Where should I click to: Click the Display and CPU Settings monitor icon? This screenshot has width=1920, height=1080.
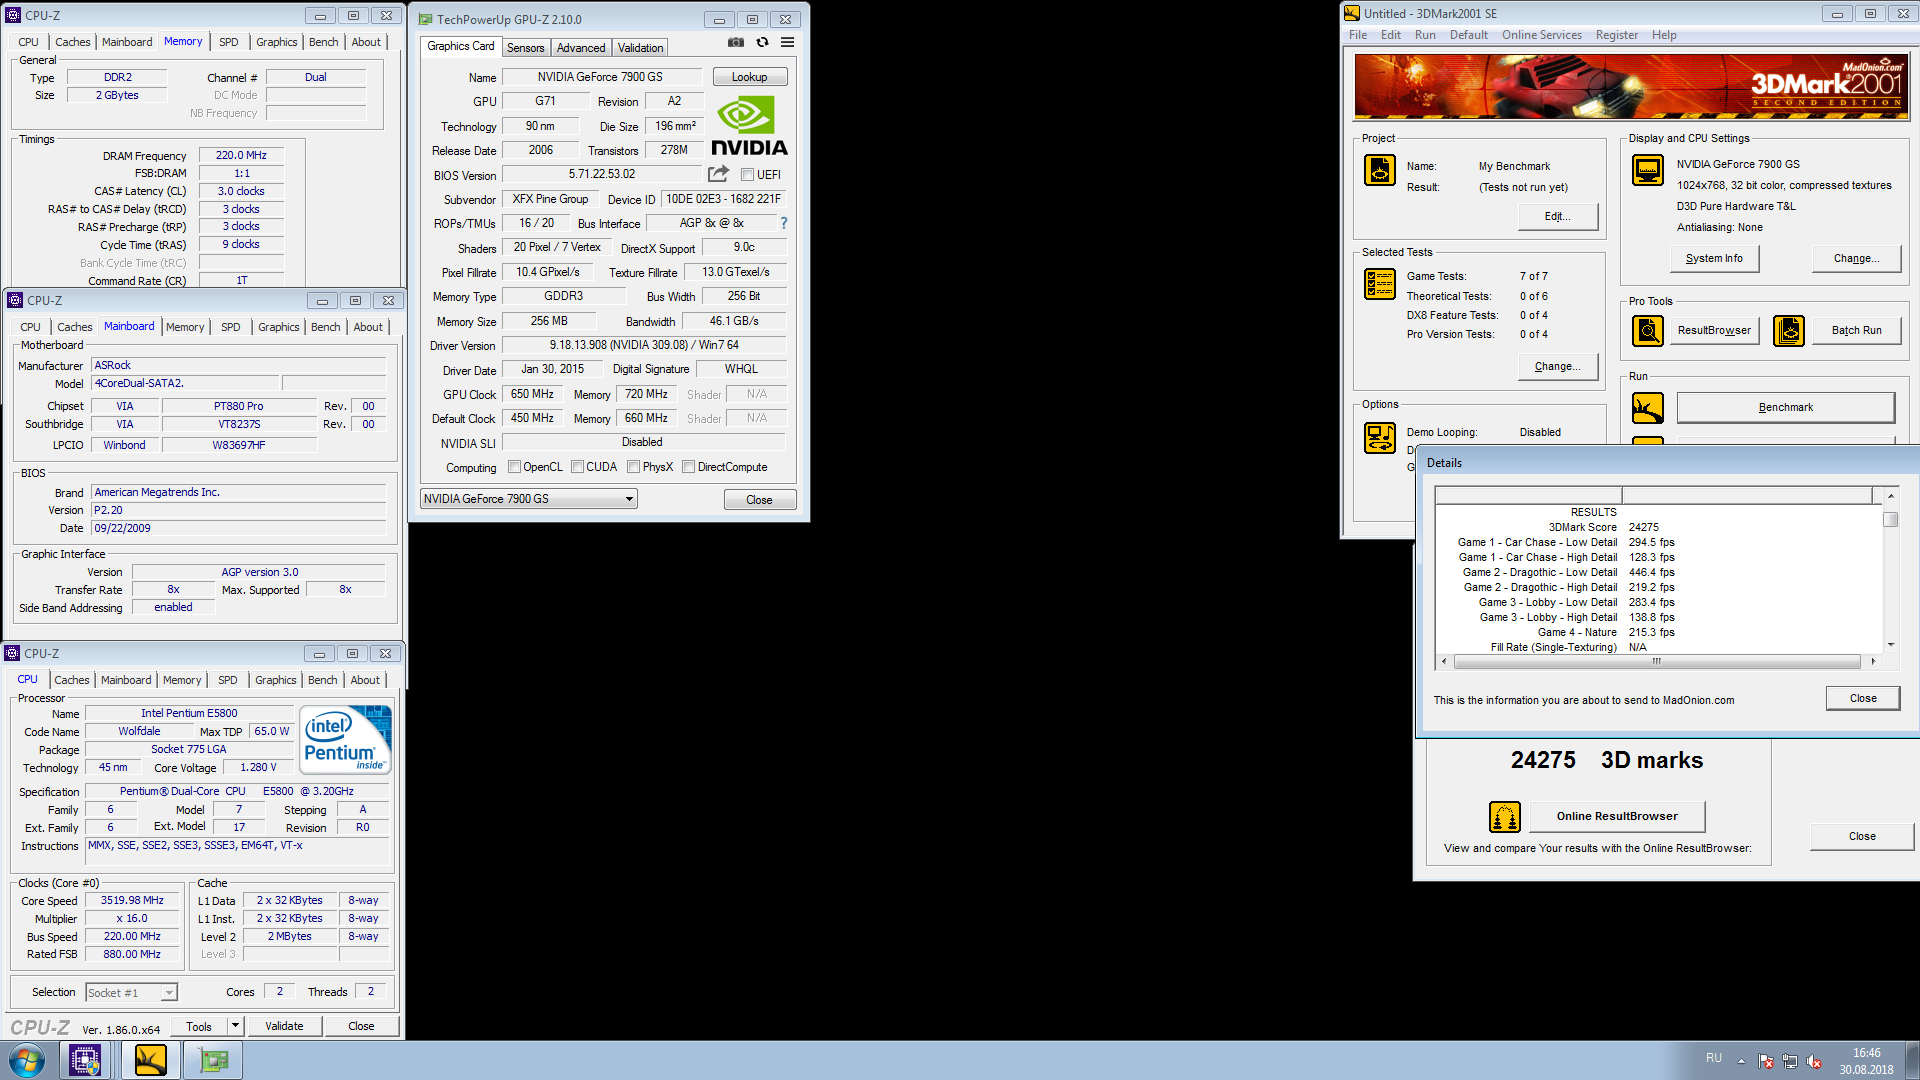coord(1648,171)
